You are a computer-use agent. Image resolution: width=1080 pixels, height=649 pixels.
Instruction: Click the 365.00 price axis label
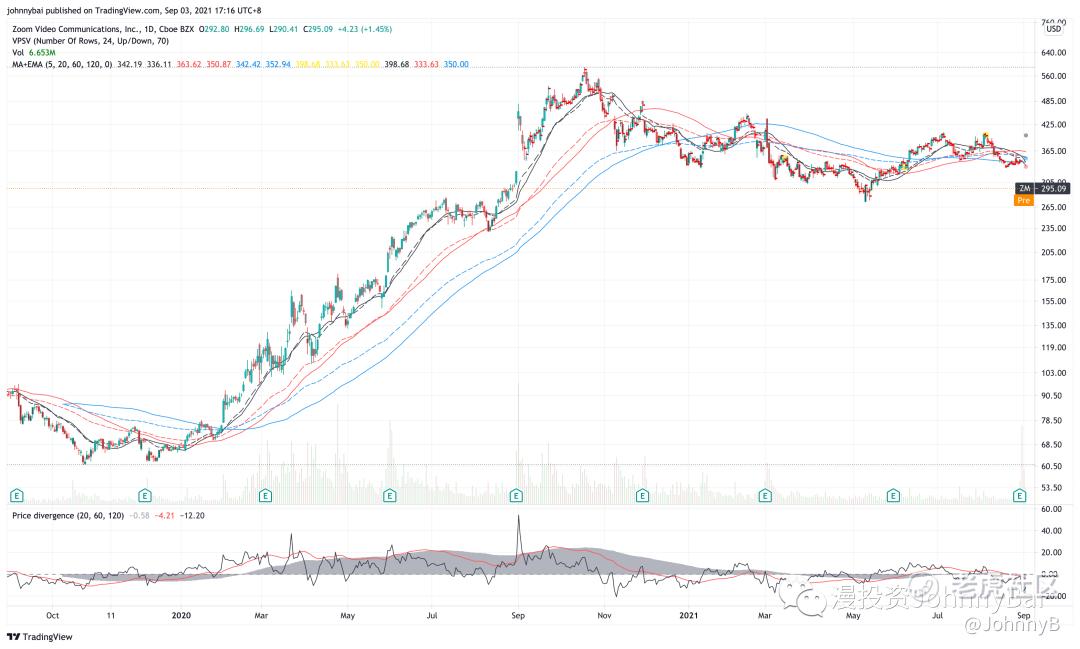(1054, 152)
